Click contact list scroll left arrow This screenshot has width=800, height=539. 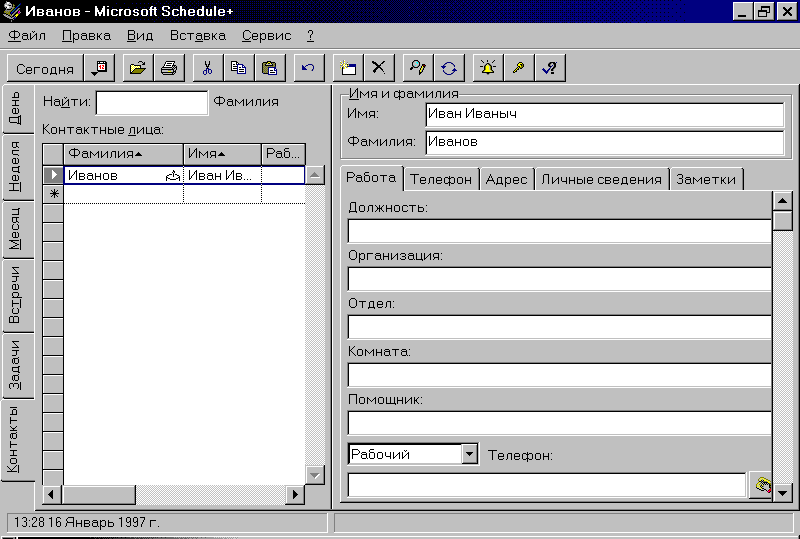(52, 494)
